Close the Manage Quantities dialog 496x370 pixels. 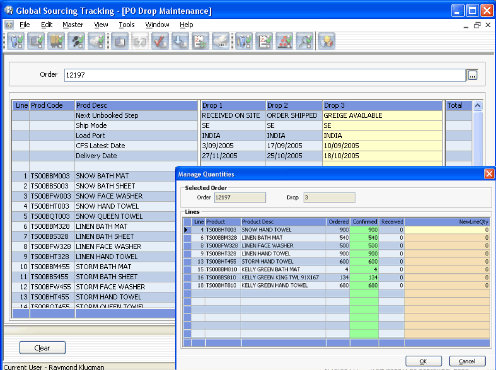point(489,174)
